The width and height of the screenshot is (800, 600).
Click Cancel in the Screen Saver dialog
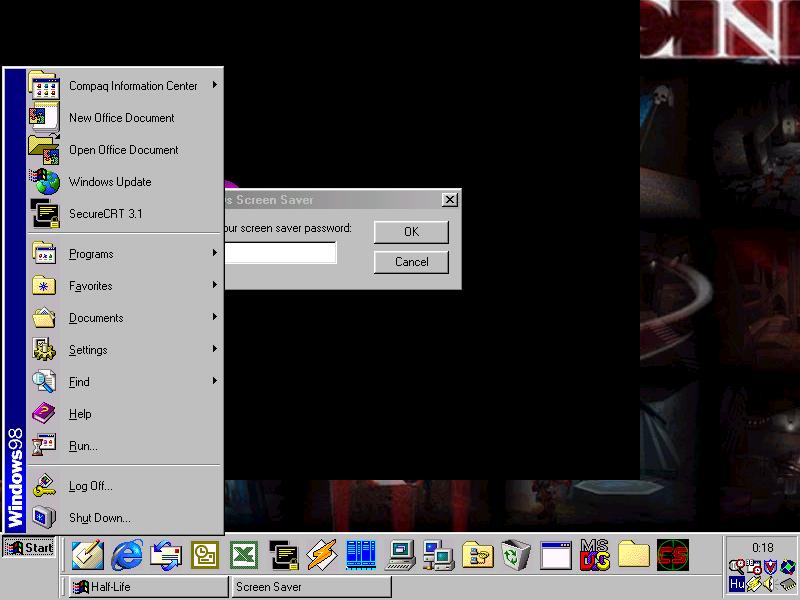pyautogui.click(x=411, y=262)
